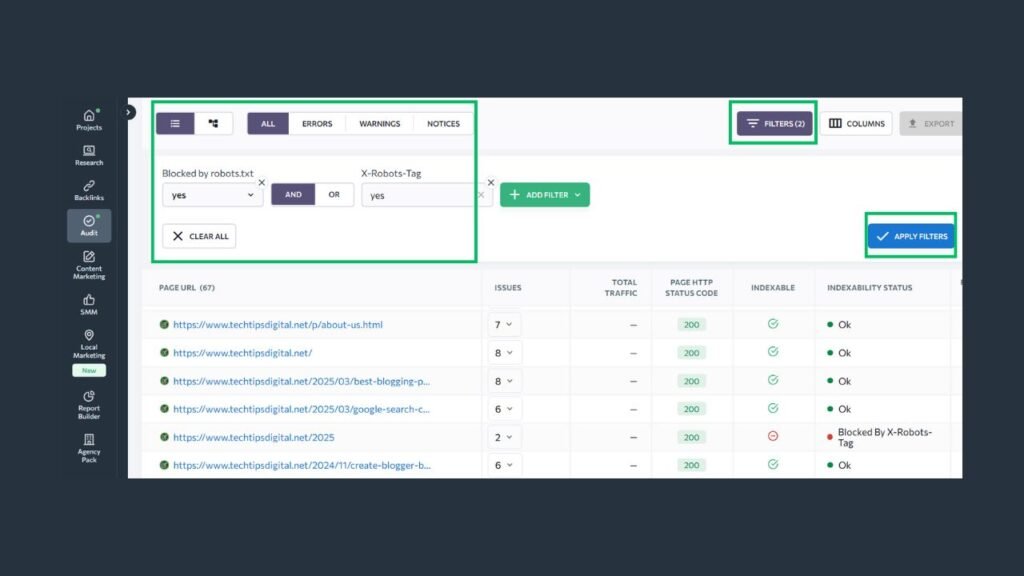This screenshot has height=576, width=1024.
Task: Click CLEAR ALL filters
Action: coord(199,236)
